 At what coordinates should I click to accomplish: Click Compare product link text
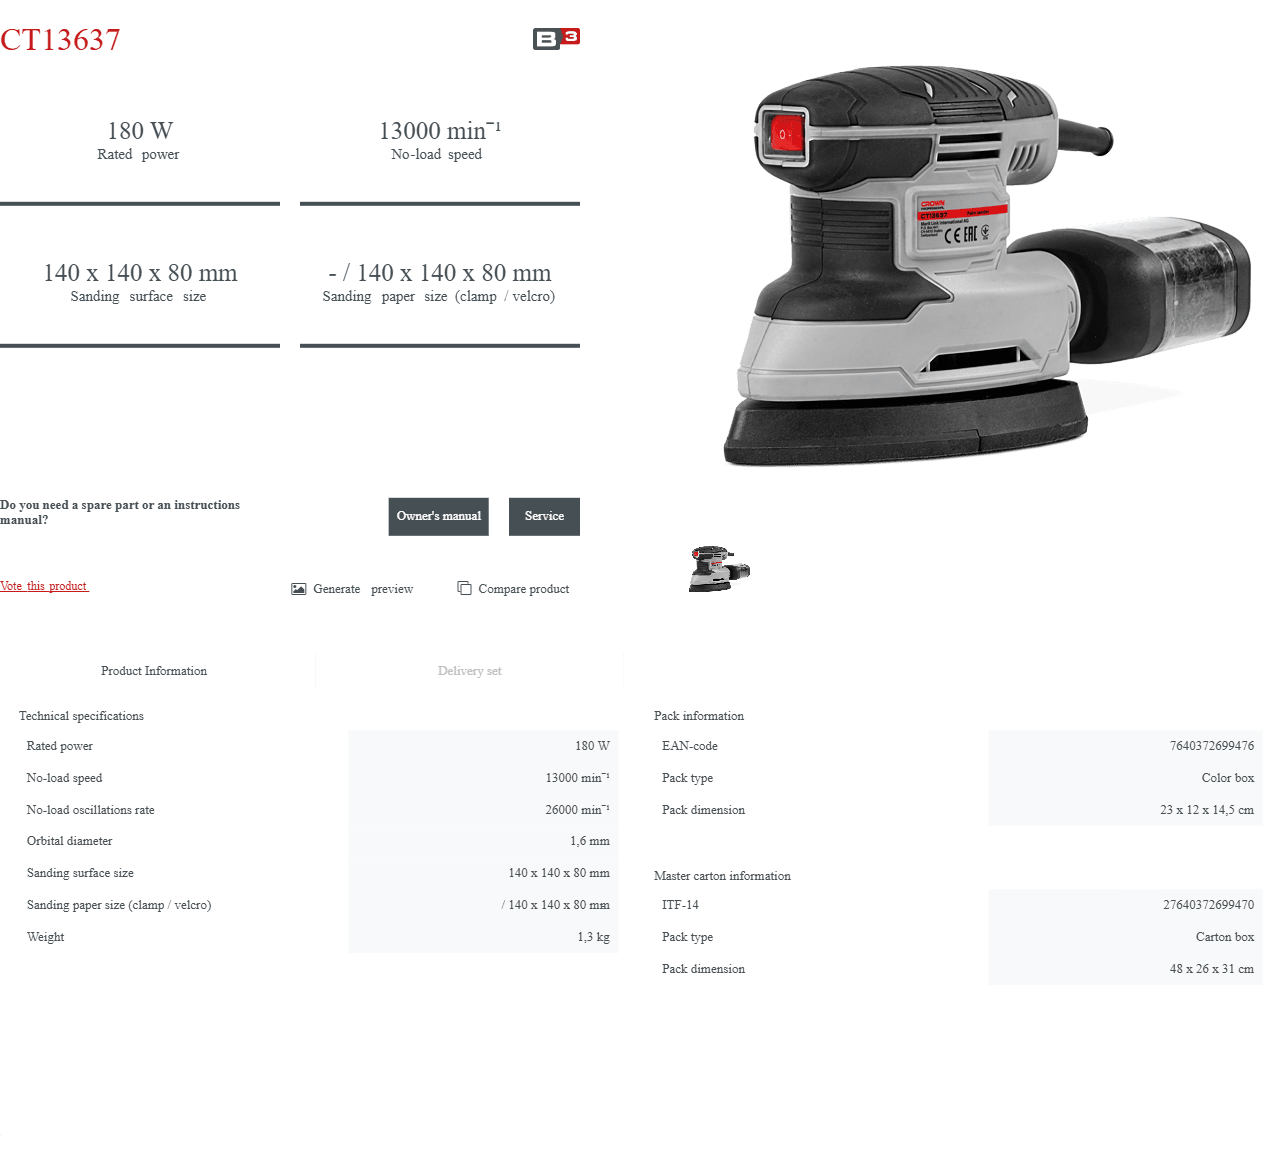(x=523, y=589)
